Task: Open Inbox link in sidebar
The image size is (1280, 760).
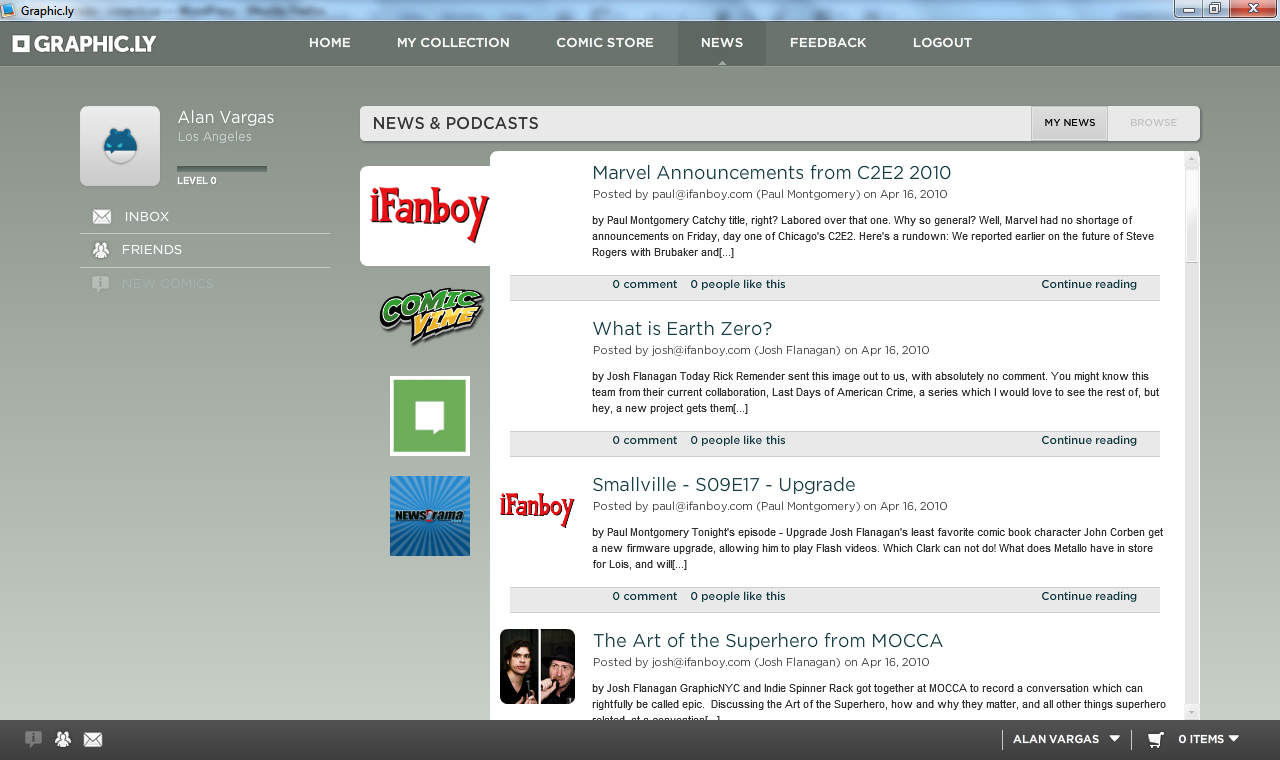Action: pos(147,217)
